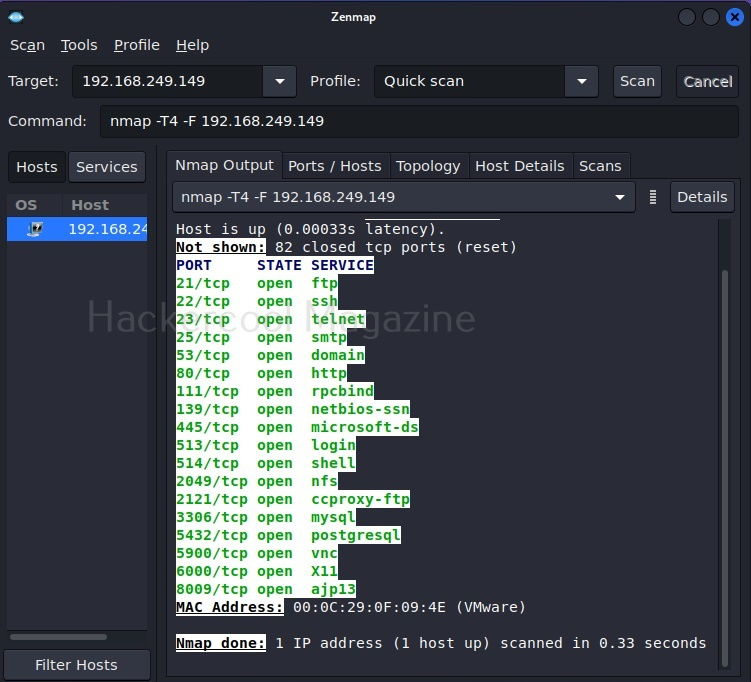Viewport: 751px width, 682px height.
Task: Click the shell service text
Action: pyautogui.click(x=333, y=464)
